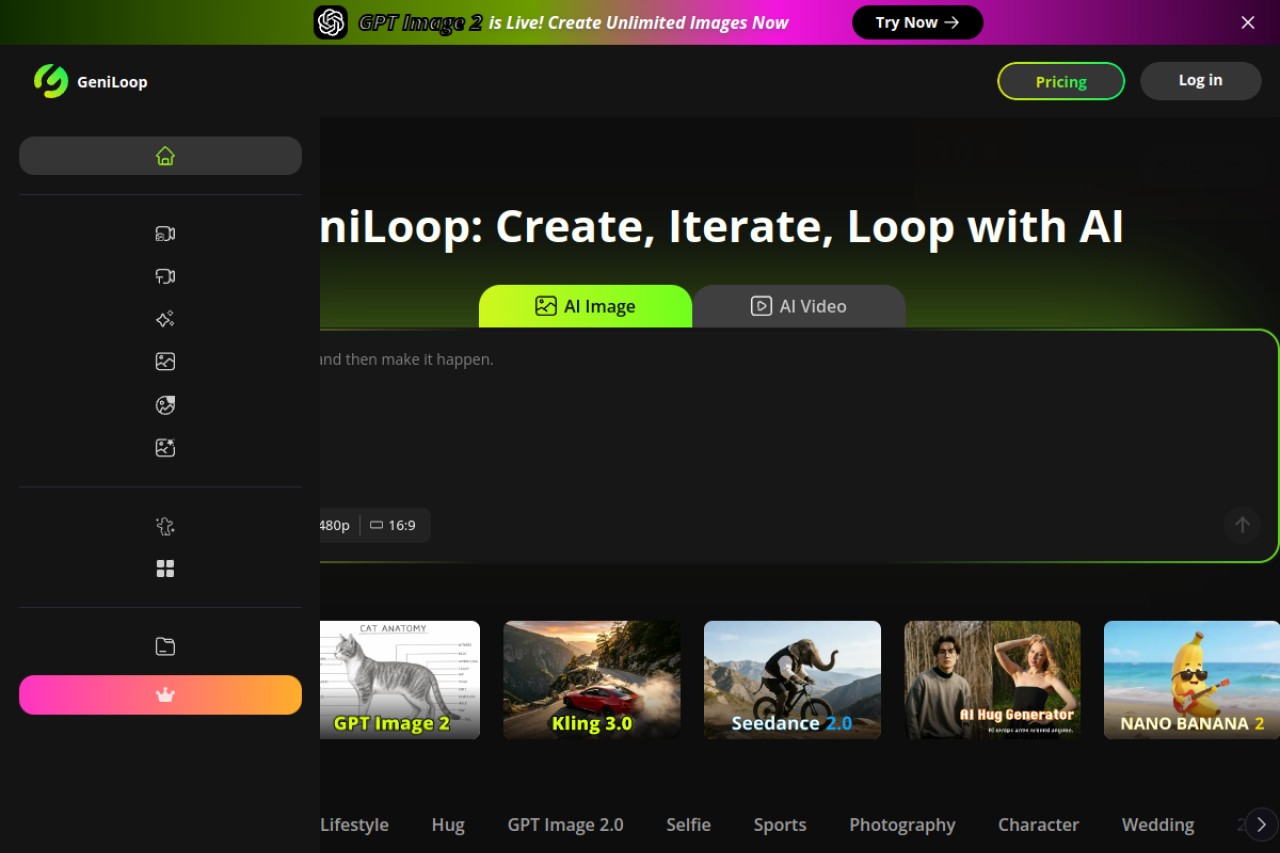Open the NANO BANANA 2 card
The width and height of the screenshot is (1280, 853).
pyautogui.click(x=1192, y=680)
